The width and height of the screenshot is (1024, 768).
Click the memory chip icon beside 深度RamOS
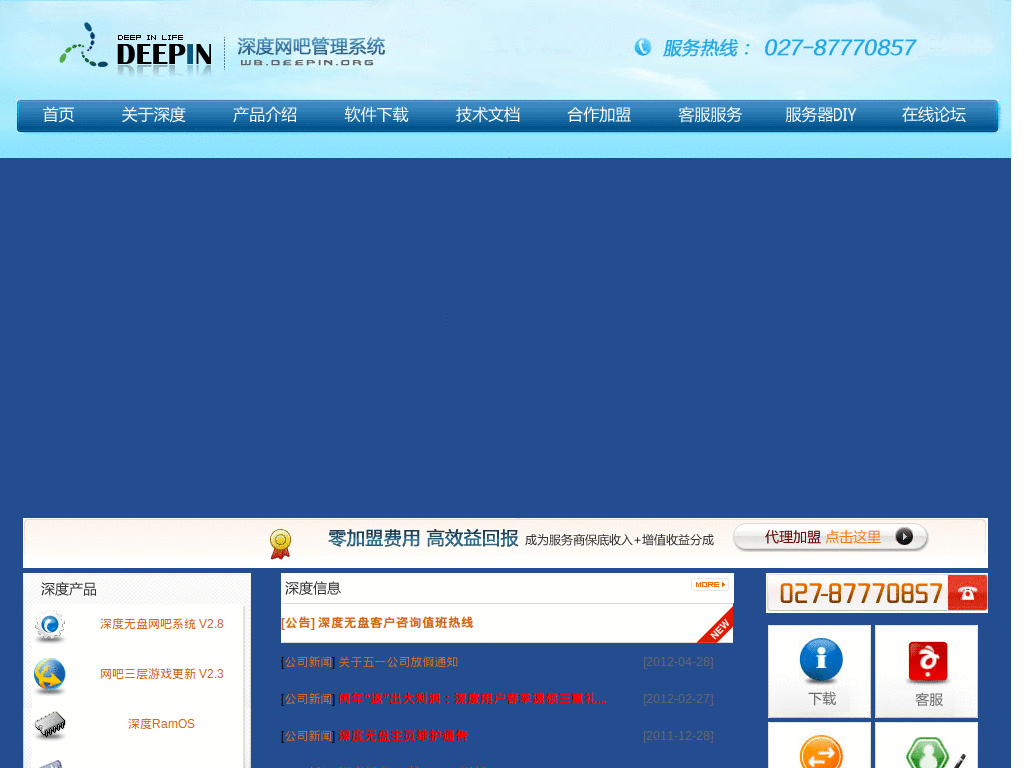(x=50, y=725)
